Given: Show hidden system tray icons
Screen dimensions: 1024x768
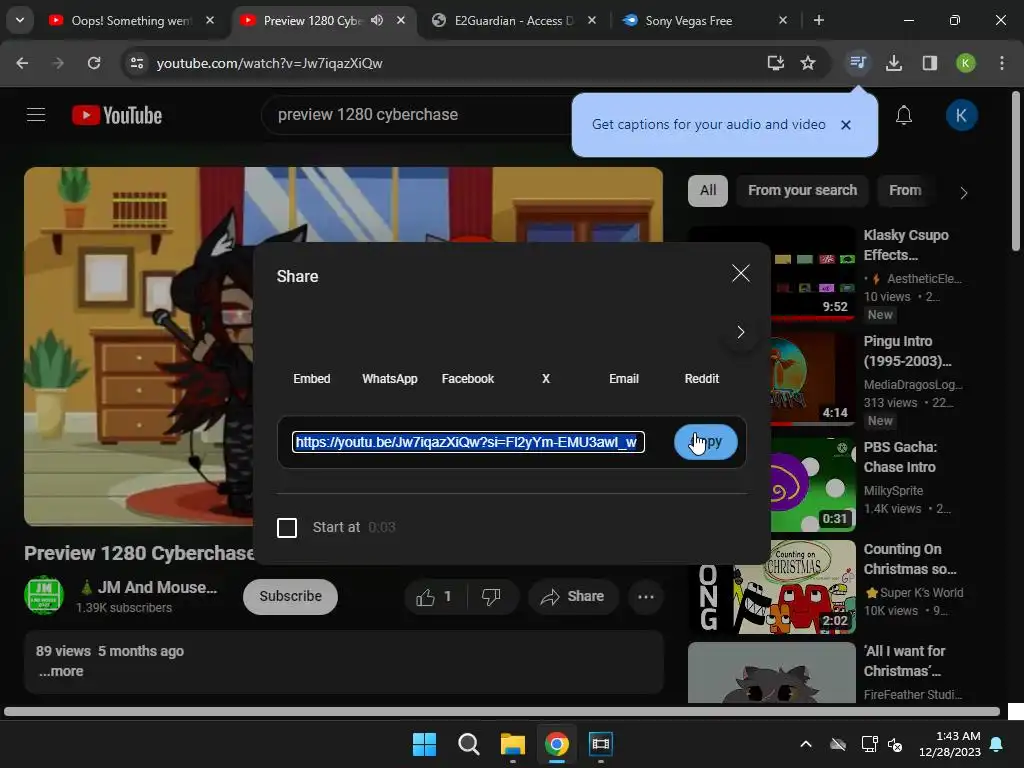Looking at the screenshot, I should 806,744.
